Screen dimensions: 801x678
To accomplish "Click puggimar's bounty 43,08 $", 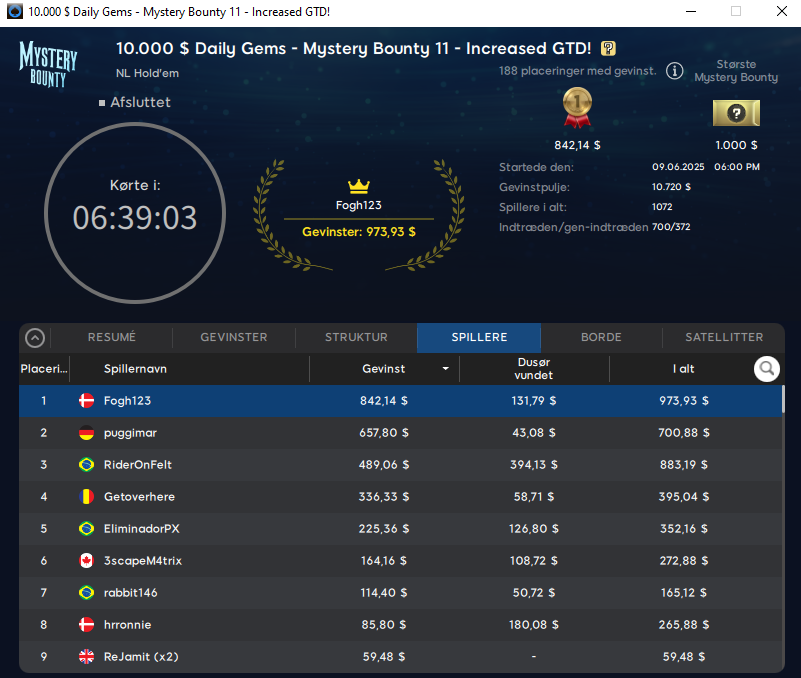I will pos(534,433).
